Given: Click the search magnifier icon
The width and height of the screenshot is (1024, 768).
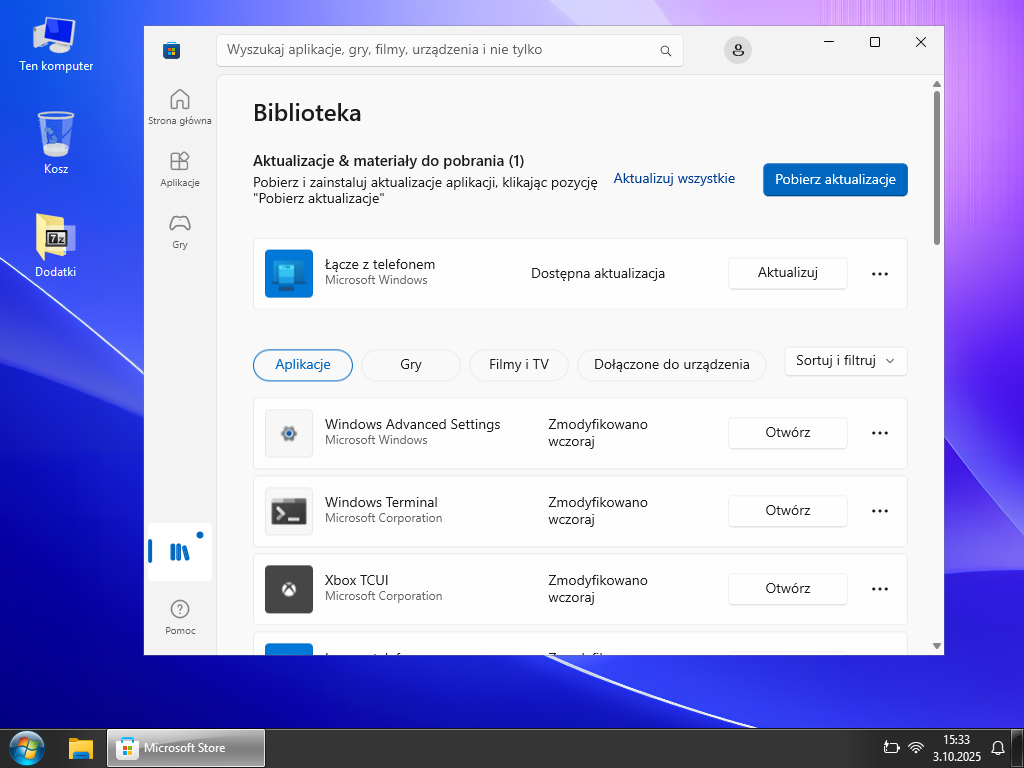Looking at the screenshot, I should (666, 50).
